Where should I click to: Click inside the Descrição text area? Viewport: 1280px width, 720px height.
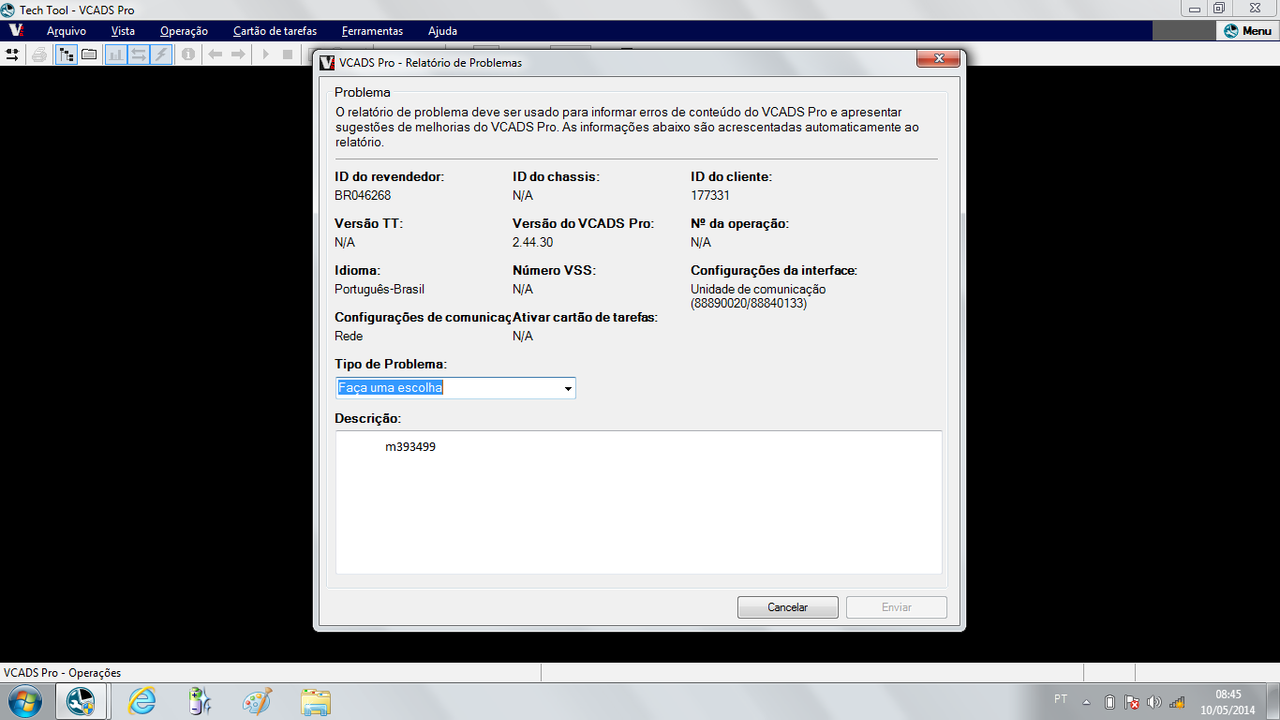pos(638,502)
